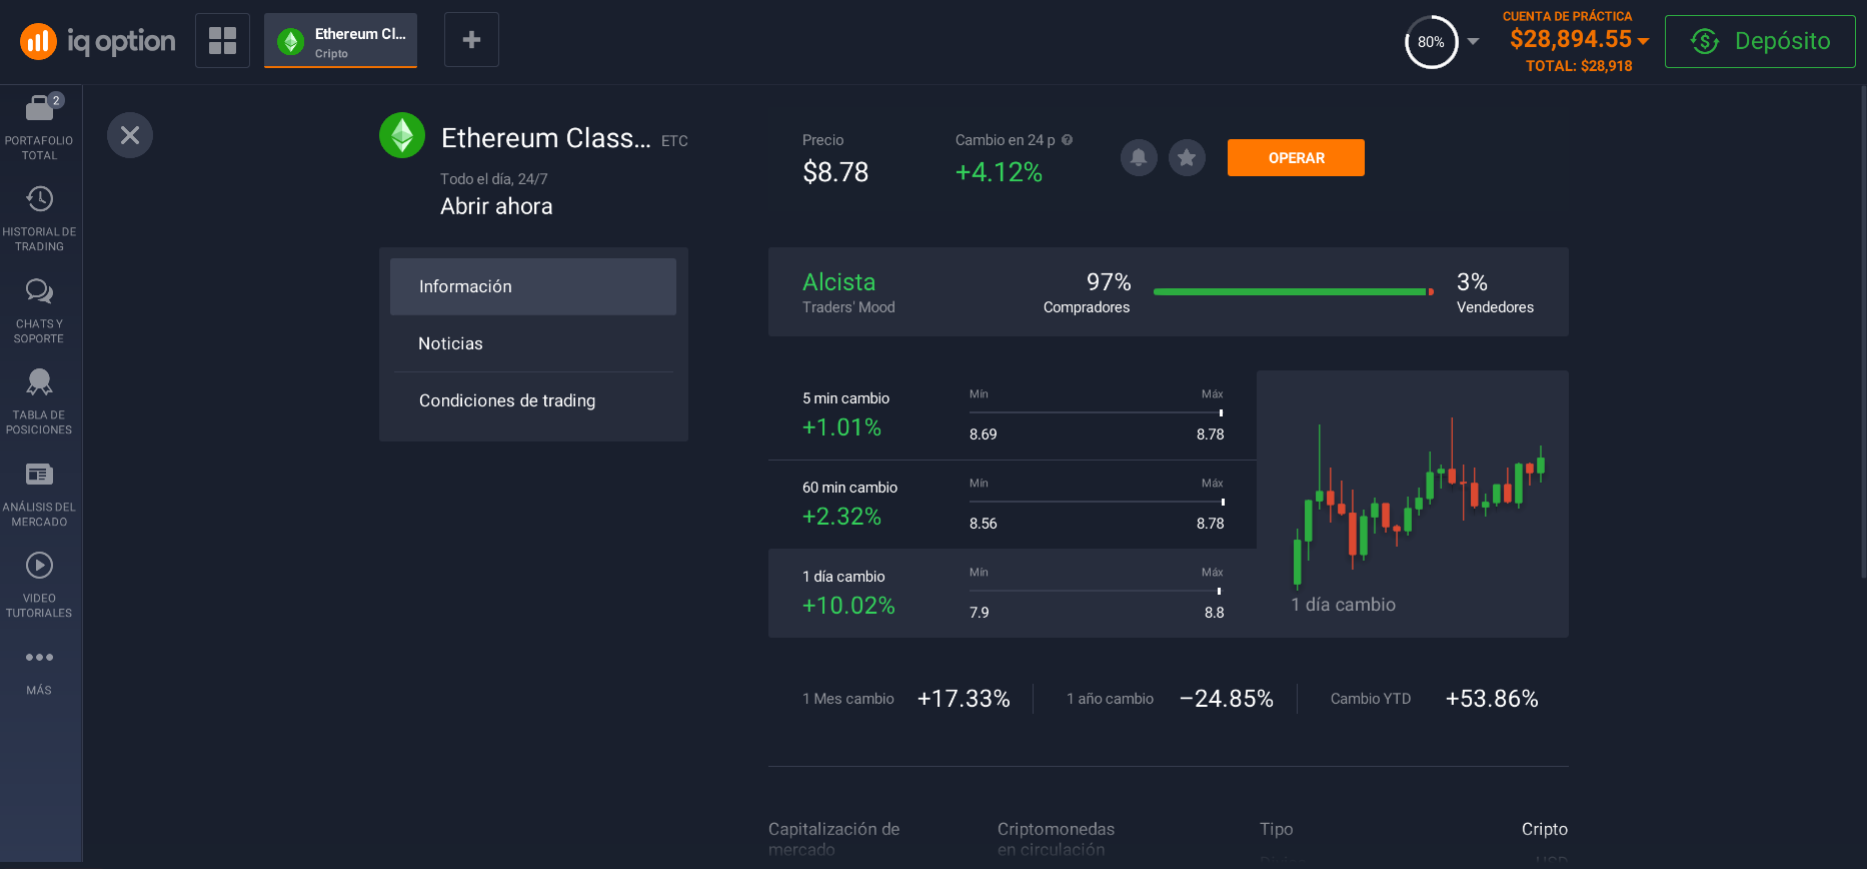Click the 1 Mes cambio +17.33% value
The image size is (1867, 869).
(x=963, y=698)
